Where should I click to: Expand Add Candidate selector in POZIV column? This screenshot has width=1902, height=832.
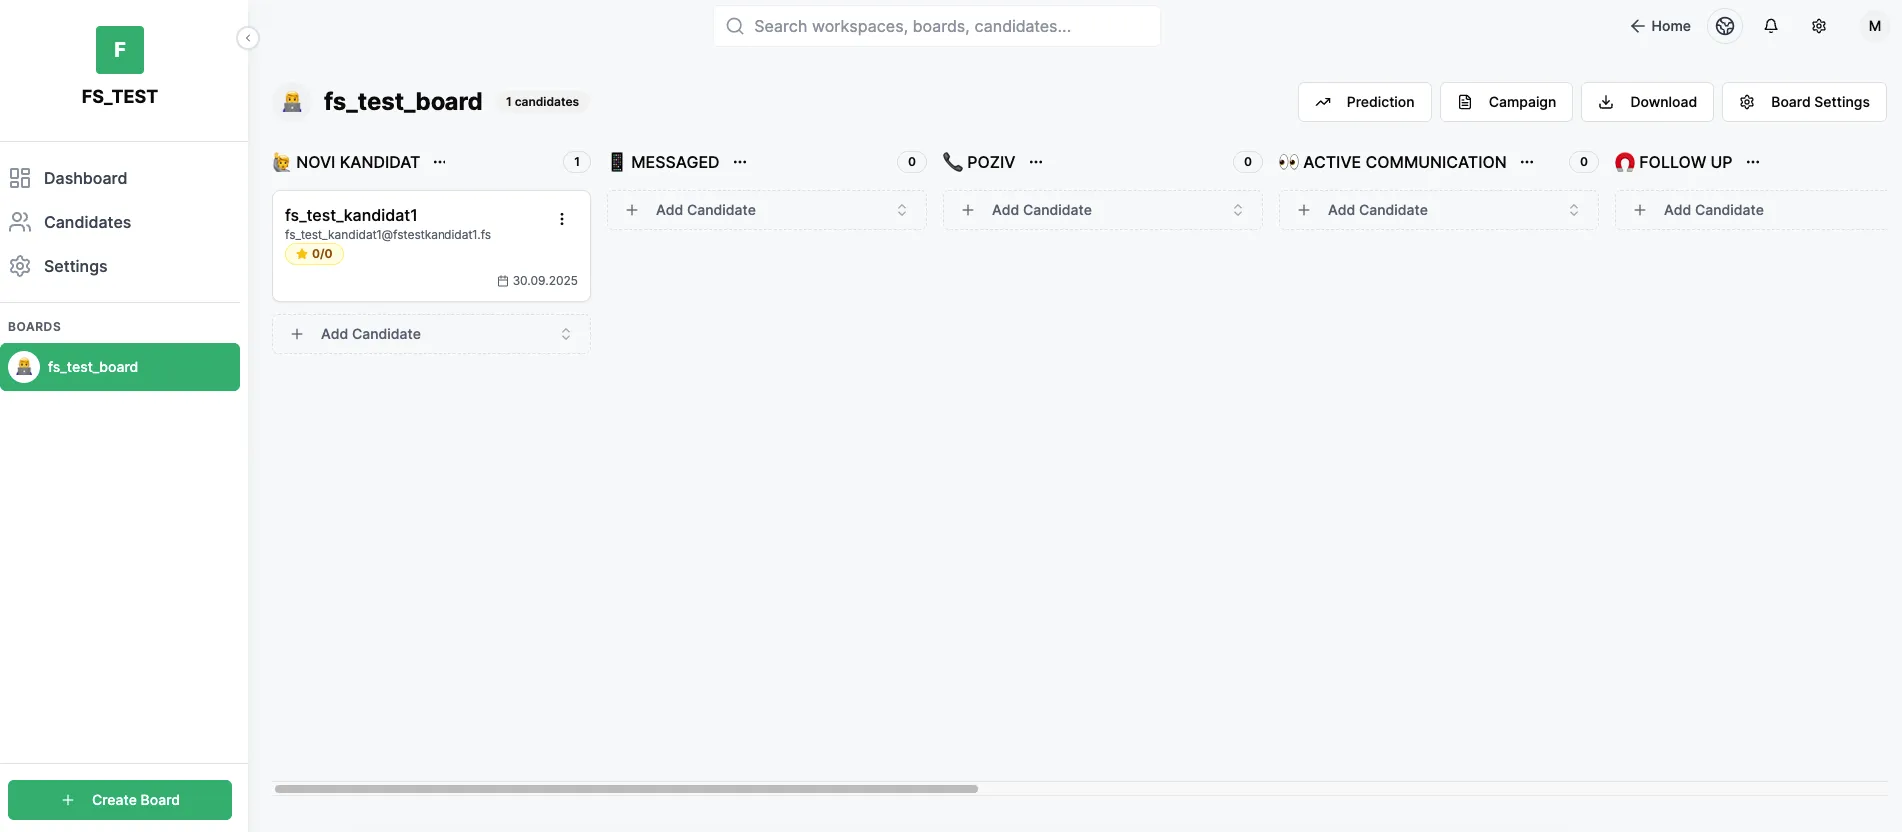[x=1238, y=210]
